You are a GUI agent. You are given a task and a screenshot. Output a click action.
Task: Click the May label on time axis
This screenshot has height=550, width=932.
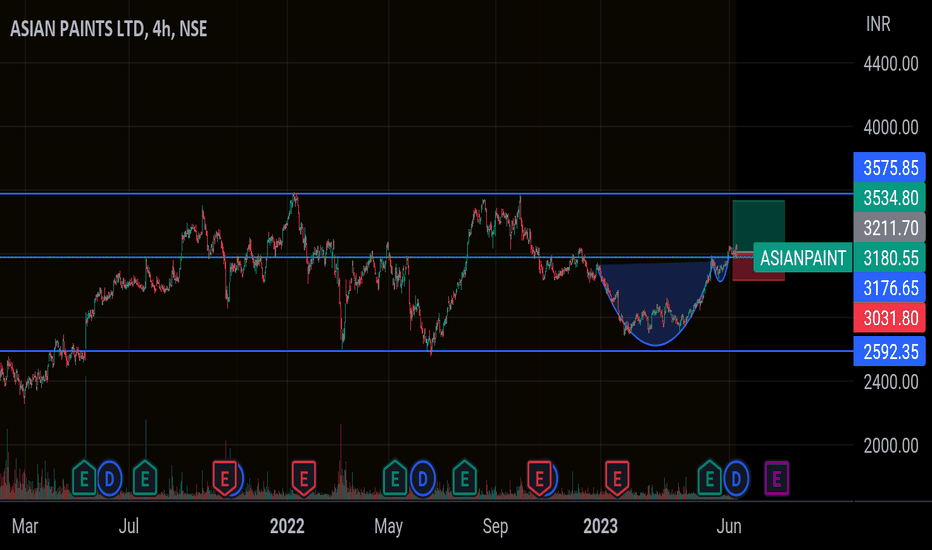click(388, 526)
